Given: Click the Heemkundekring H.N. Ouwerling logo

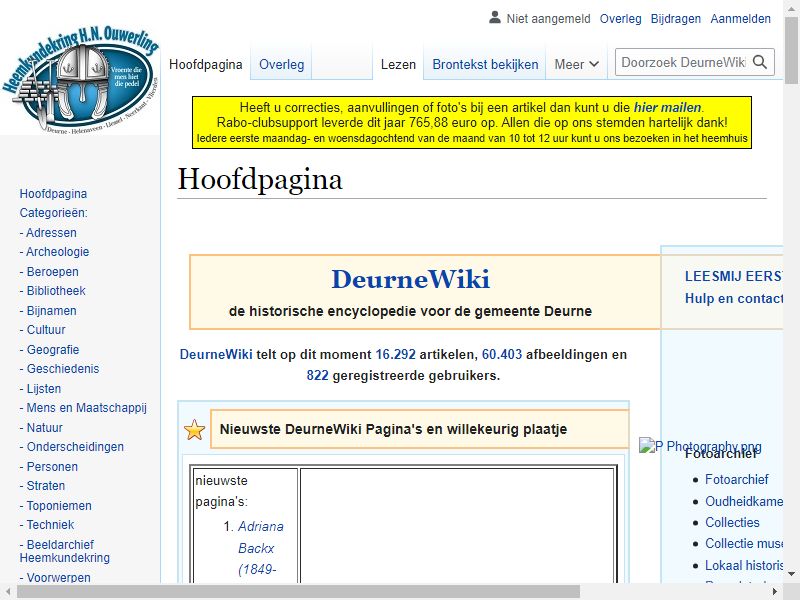Looking at the screenshot, I should [x=80, y=78].
